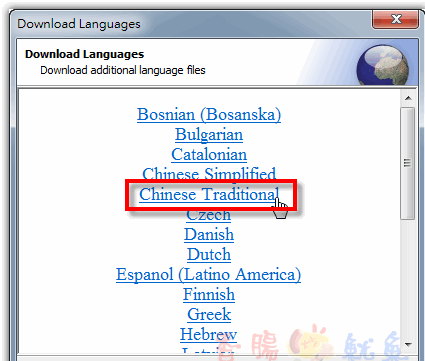Choose Espanol (Latino America) link
425x361 pixels.
point(209,275)
